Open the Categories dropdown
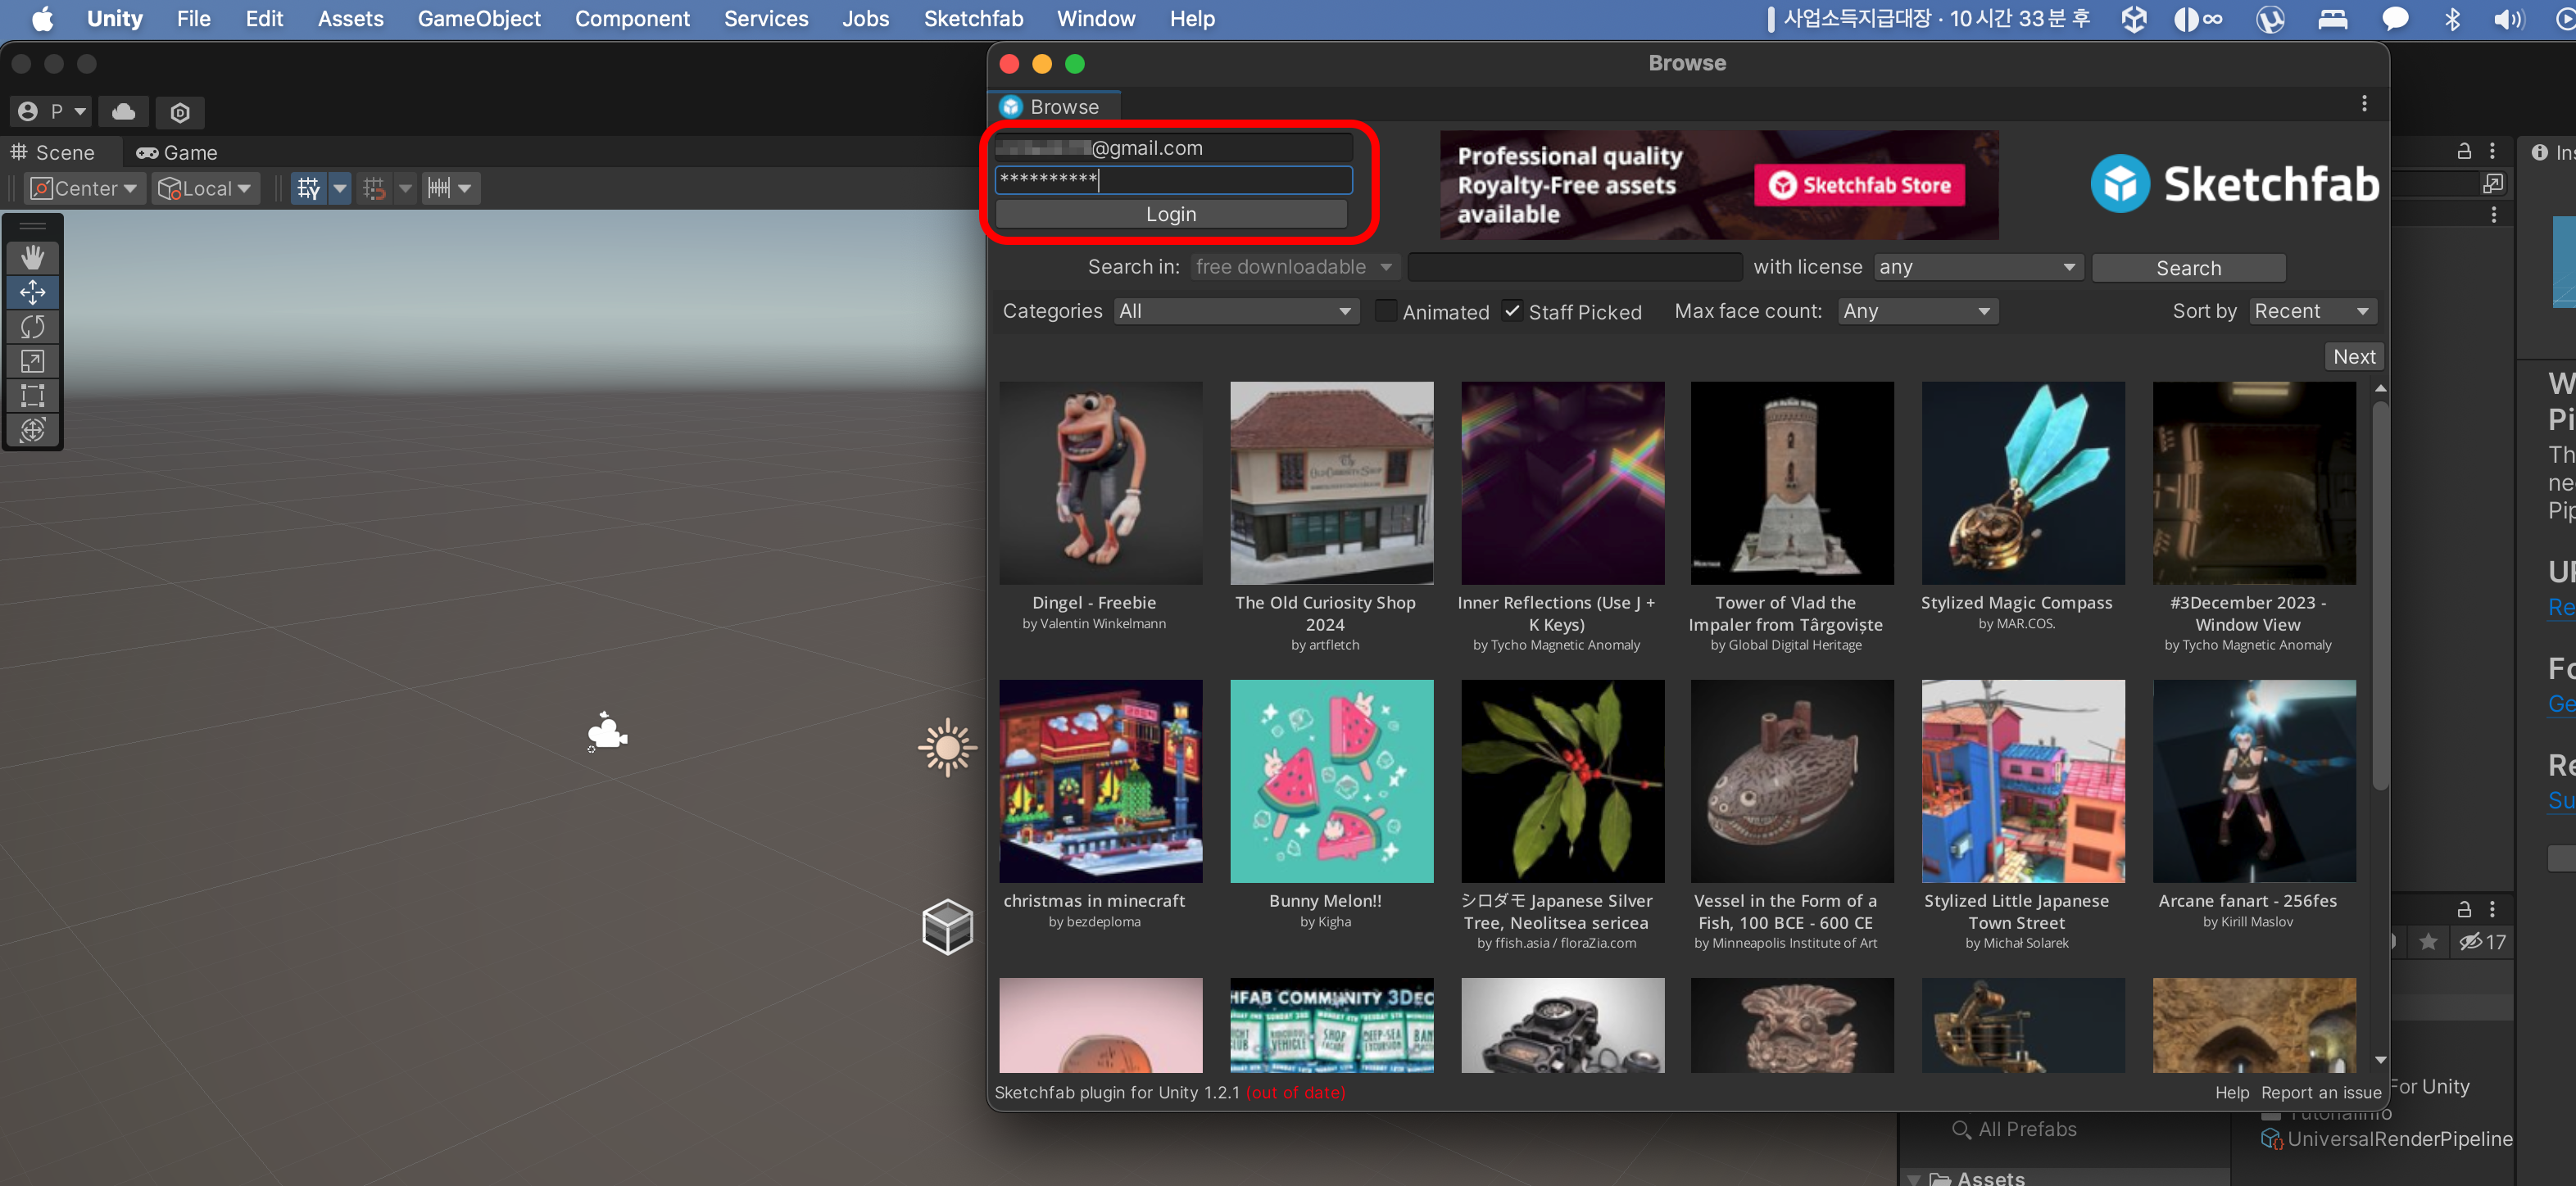The width and height of the screenshot is (2576, 1186). [1236, 311]
